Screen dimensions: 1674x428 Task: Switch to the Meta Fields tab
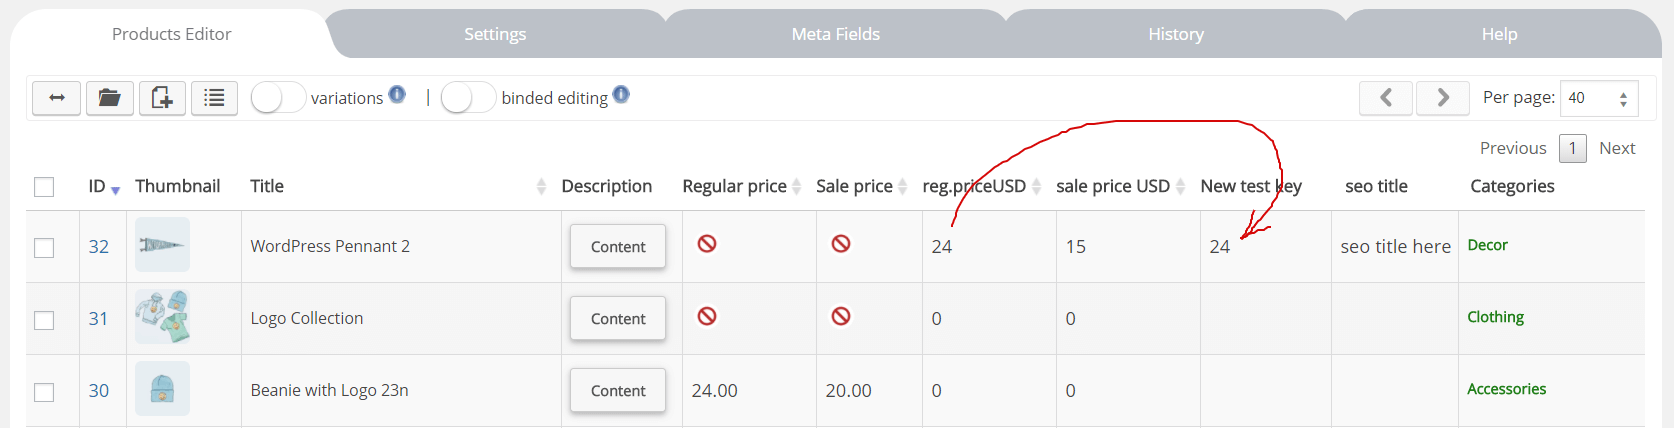(x=836, y=34)
